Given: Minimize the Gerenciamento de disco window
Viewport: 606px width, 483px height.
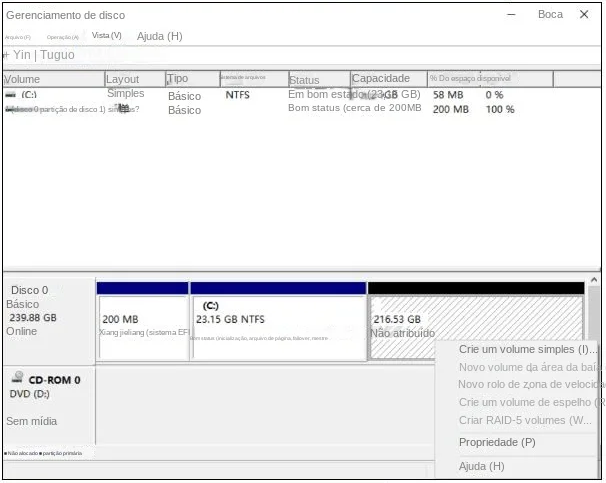Looking at the screenshot, I should pyautogui.click(x=511, y=15).
